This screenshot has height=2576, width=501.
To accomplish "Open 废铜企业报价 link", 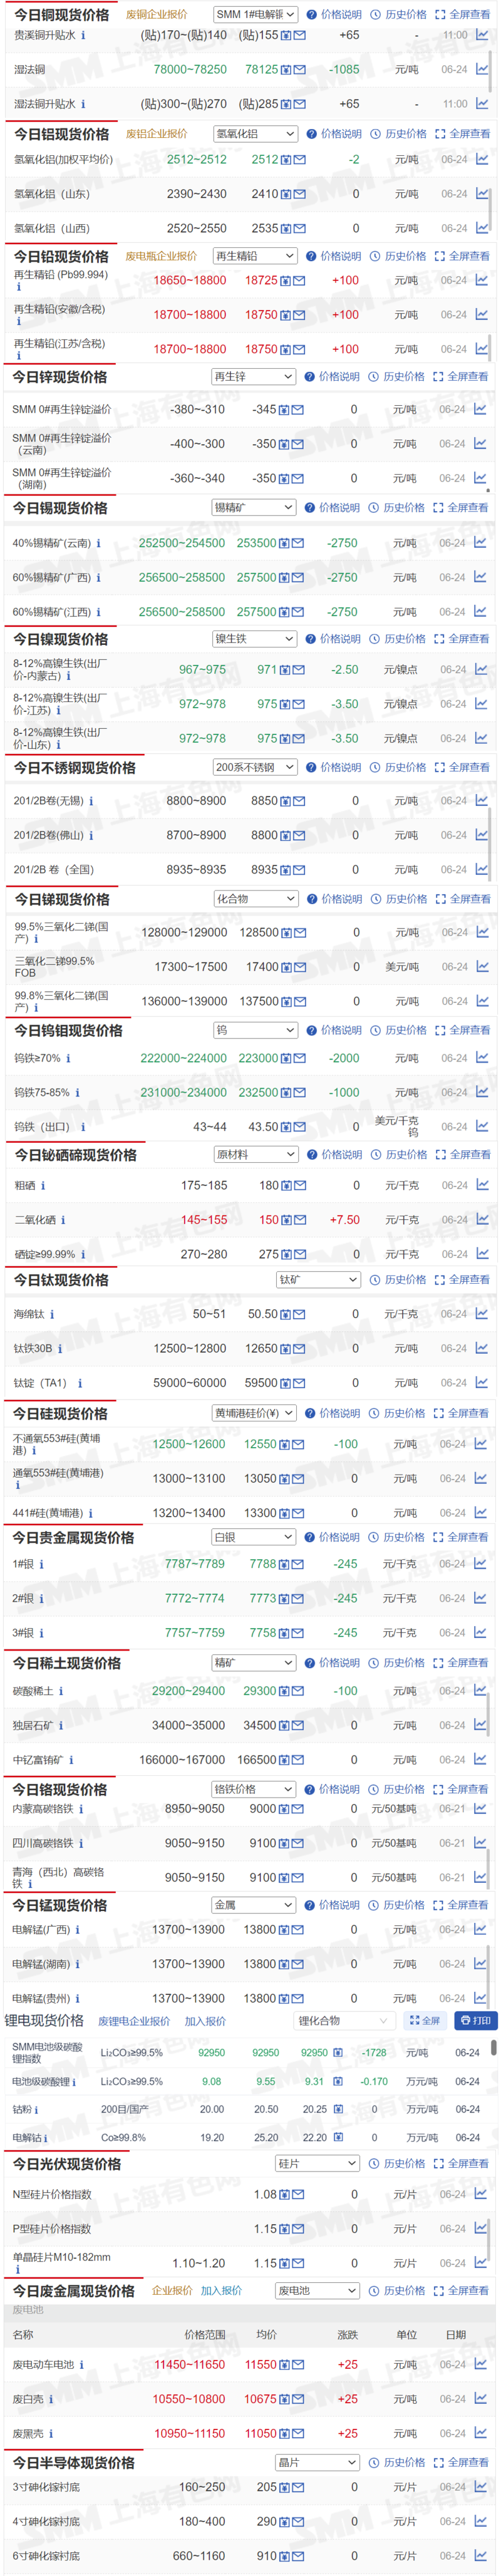I will click(156, 15).
